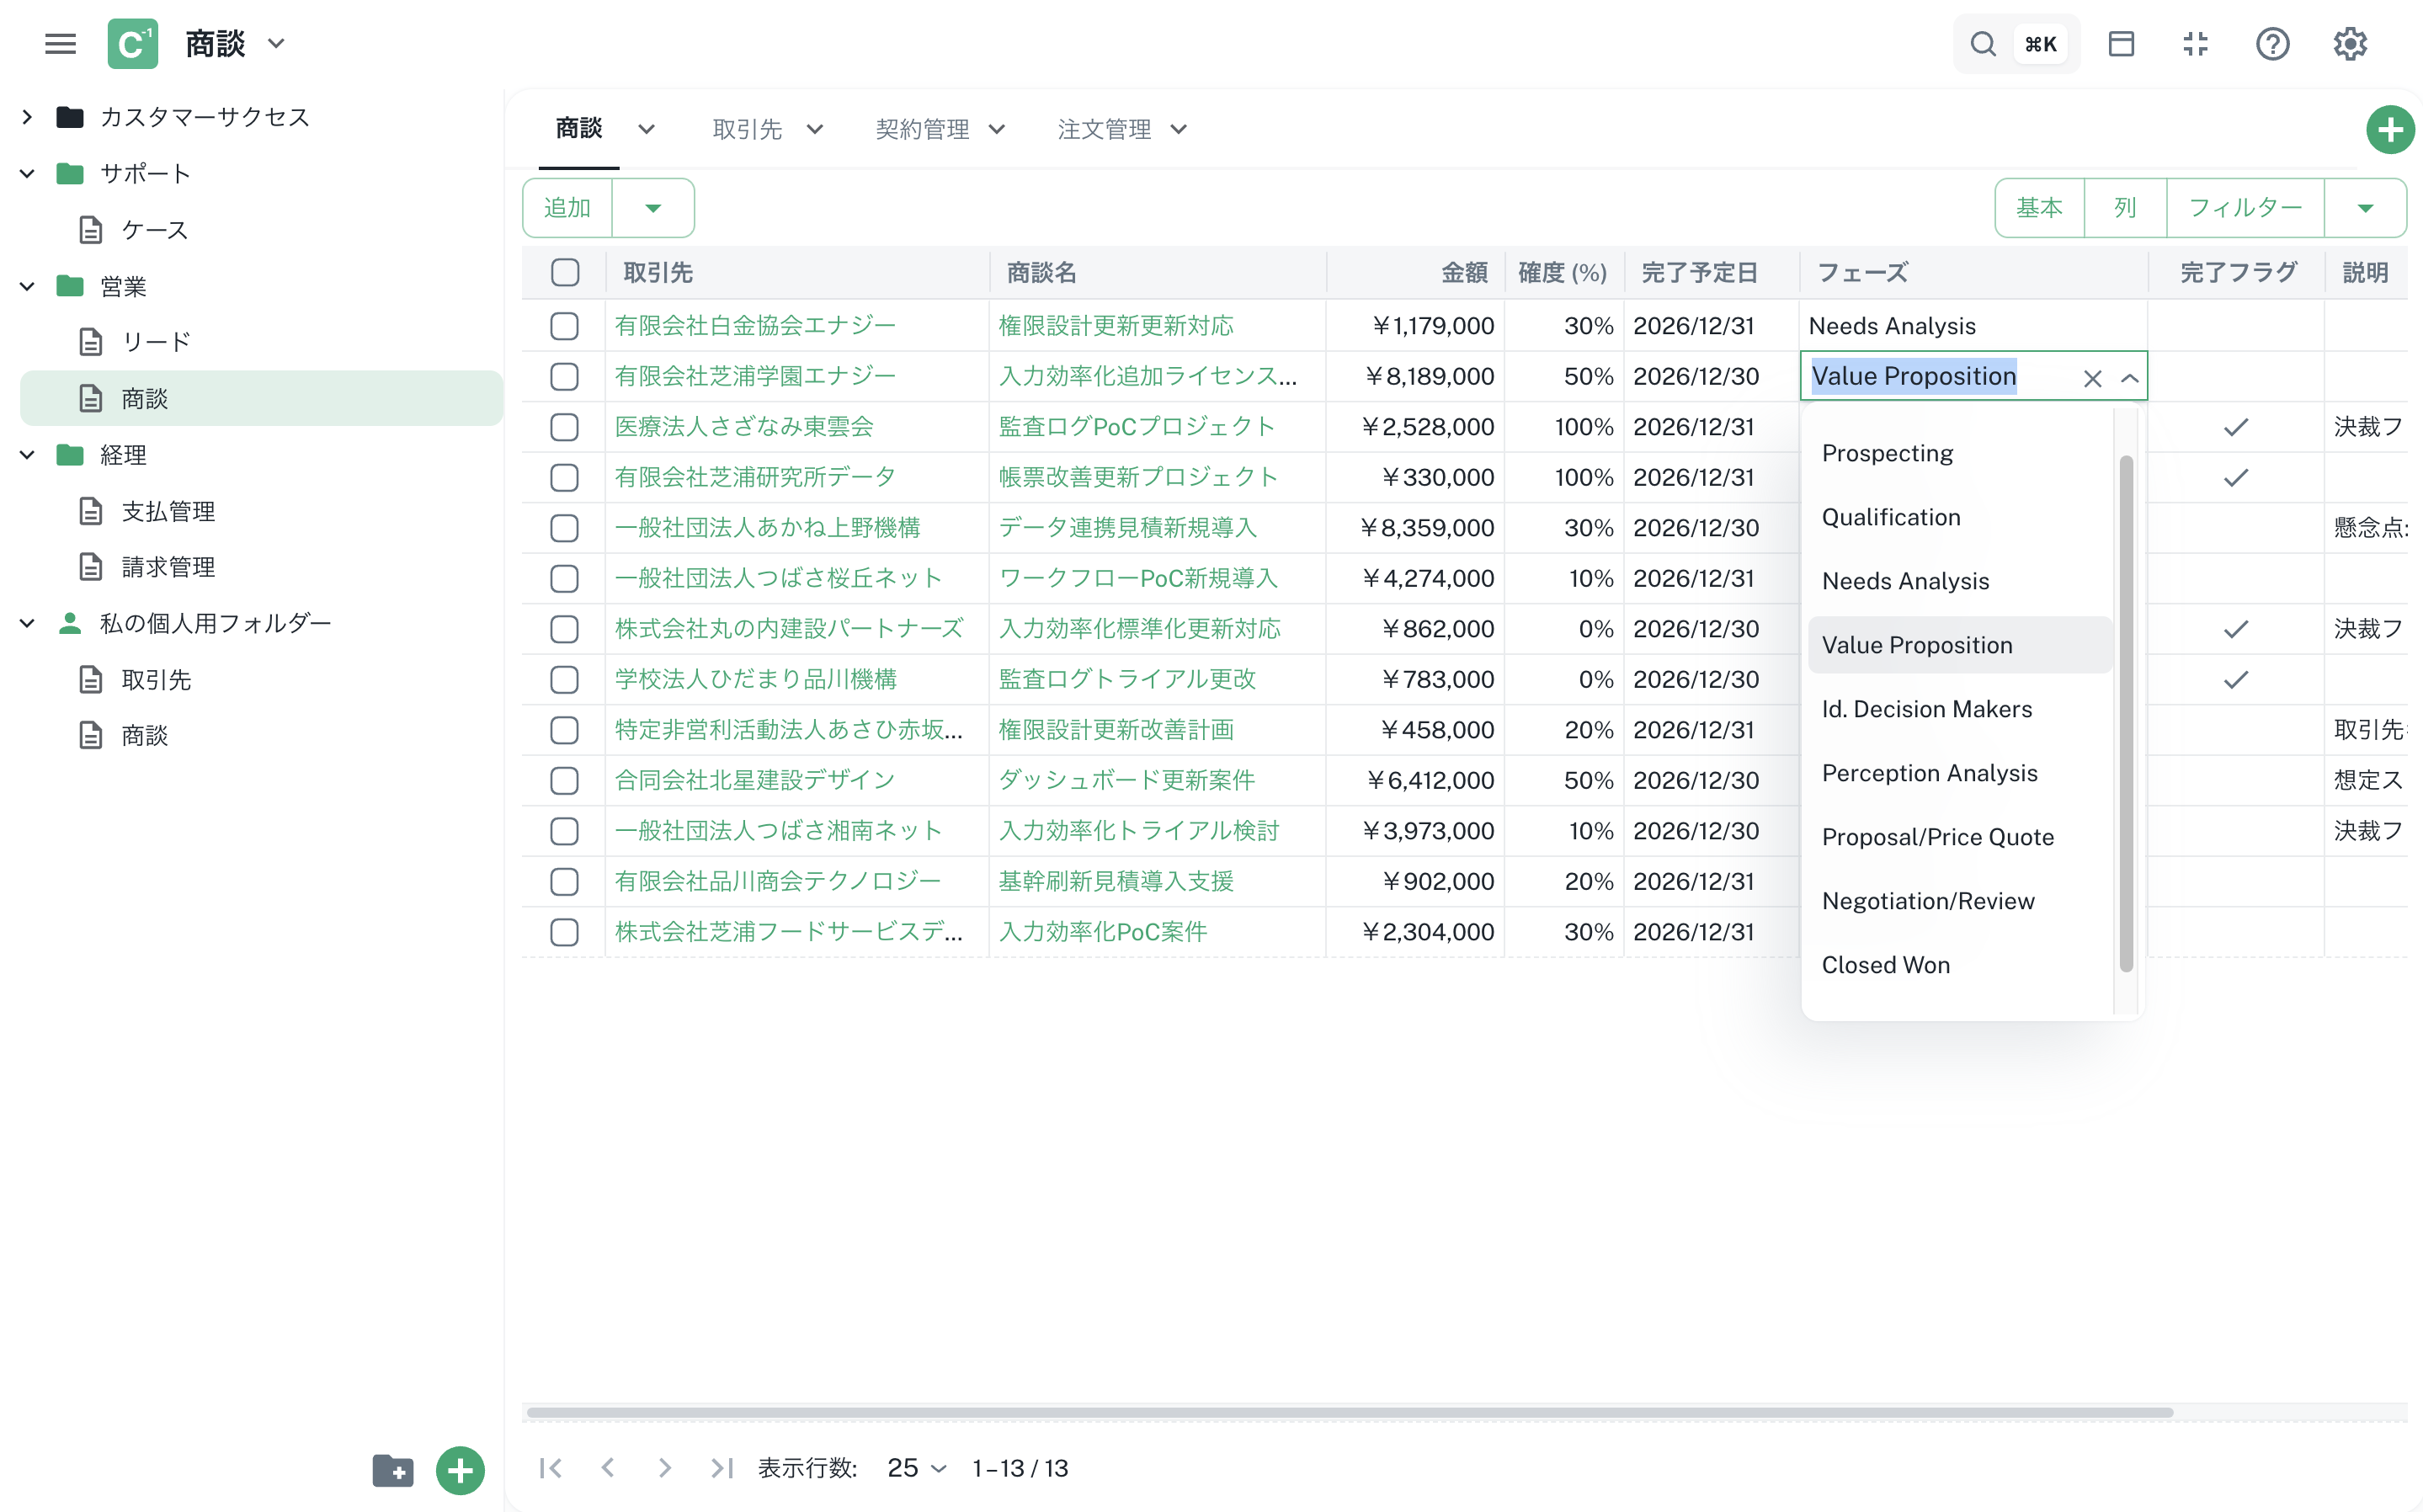Viewport: 2423px width, 1512px height.
Task: Check the row for 有限会社白金協会エナジー
Action: point(565,326)
